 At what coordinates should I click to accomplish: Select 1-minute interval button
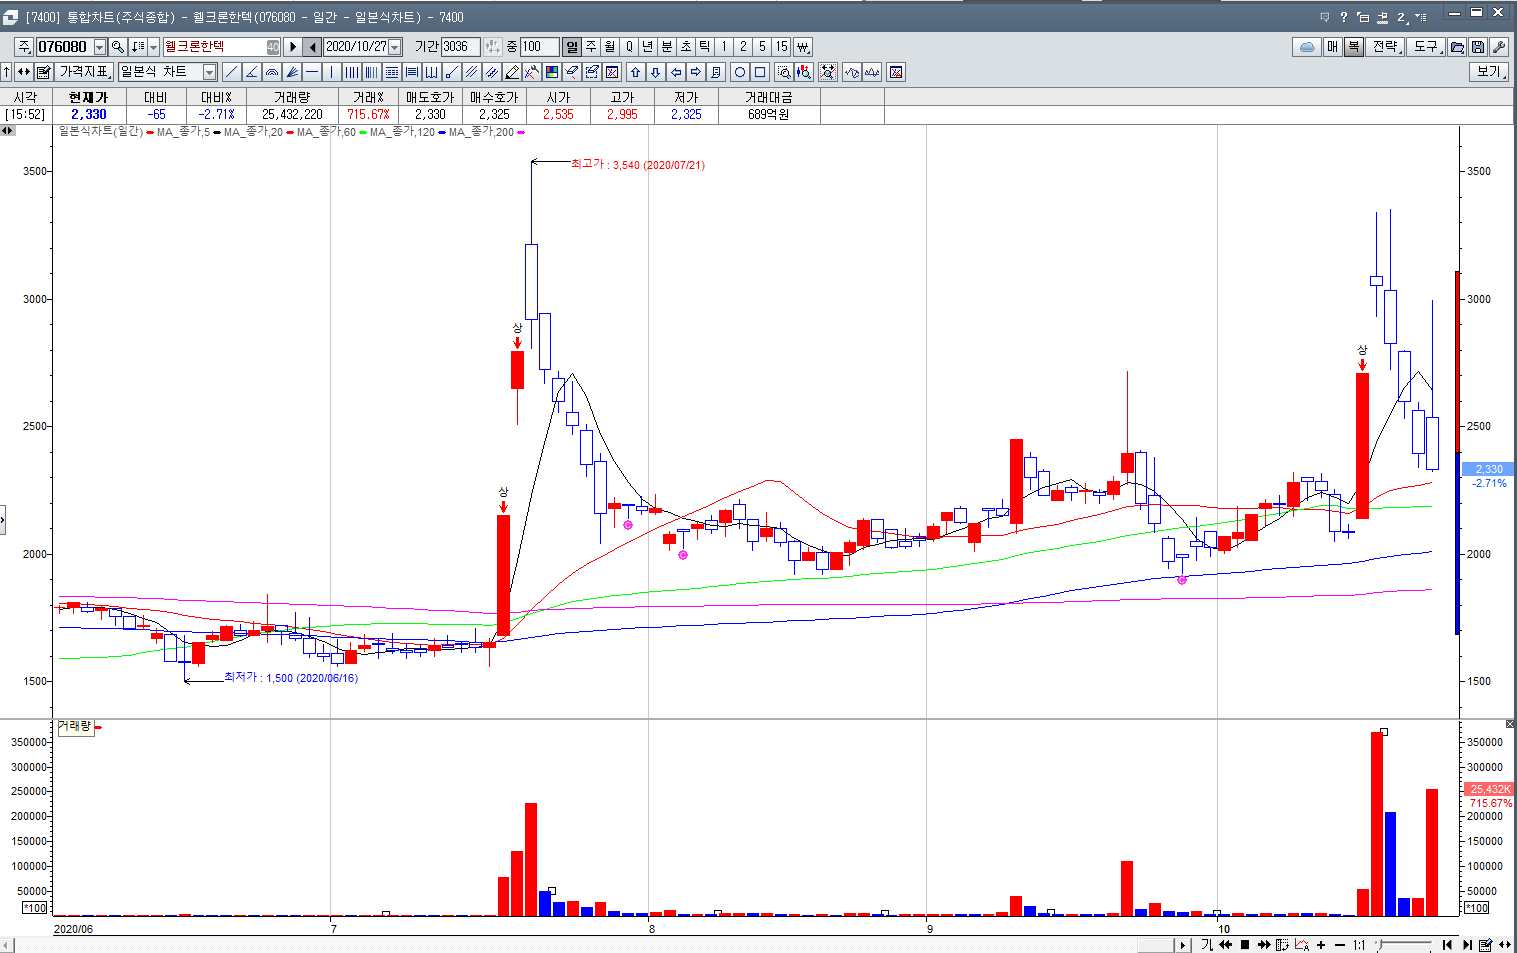724,47
